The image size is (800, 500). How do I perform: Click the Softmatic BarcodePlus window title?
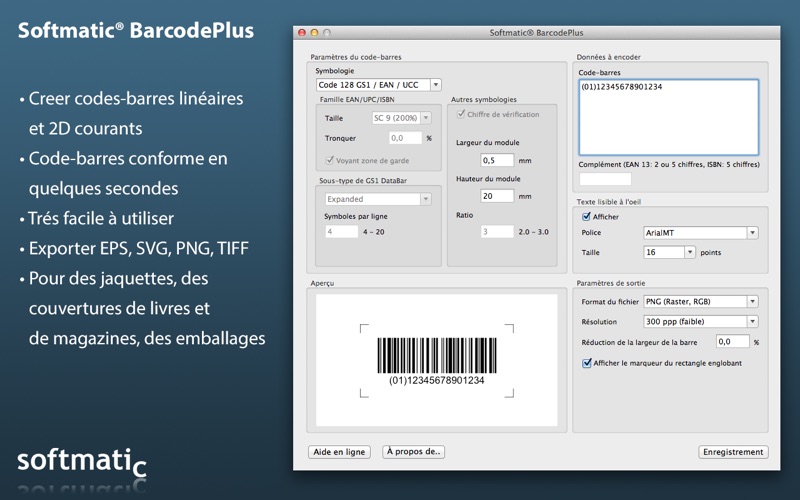coord(536,33)
